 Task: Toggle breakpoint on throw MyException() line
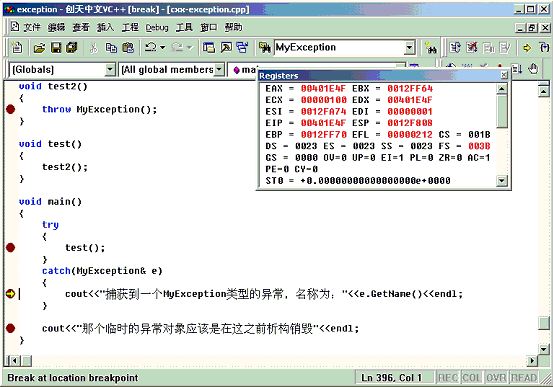pos(11,109)
